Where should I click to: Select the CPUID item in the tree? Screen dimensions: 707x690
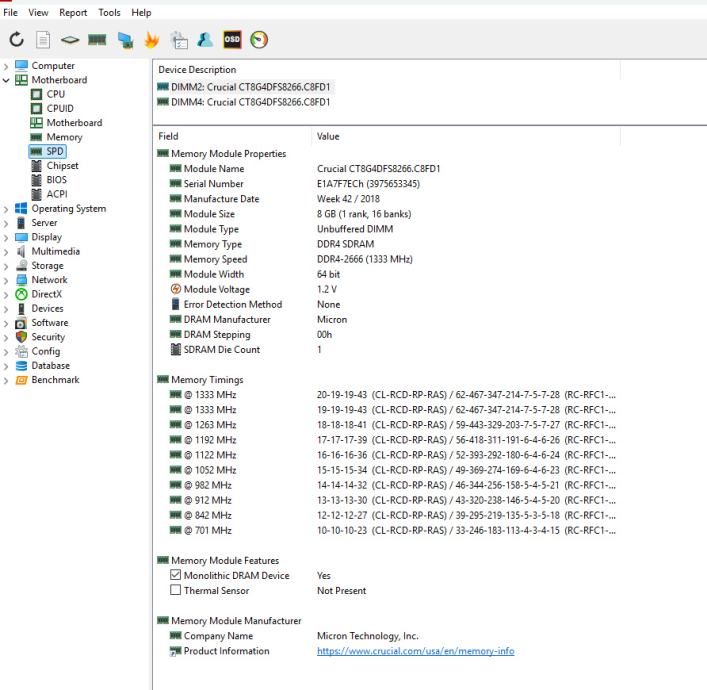[x=60, y=109]
